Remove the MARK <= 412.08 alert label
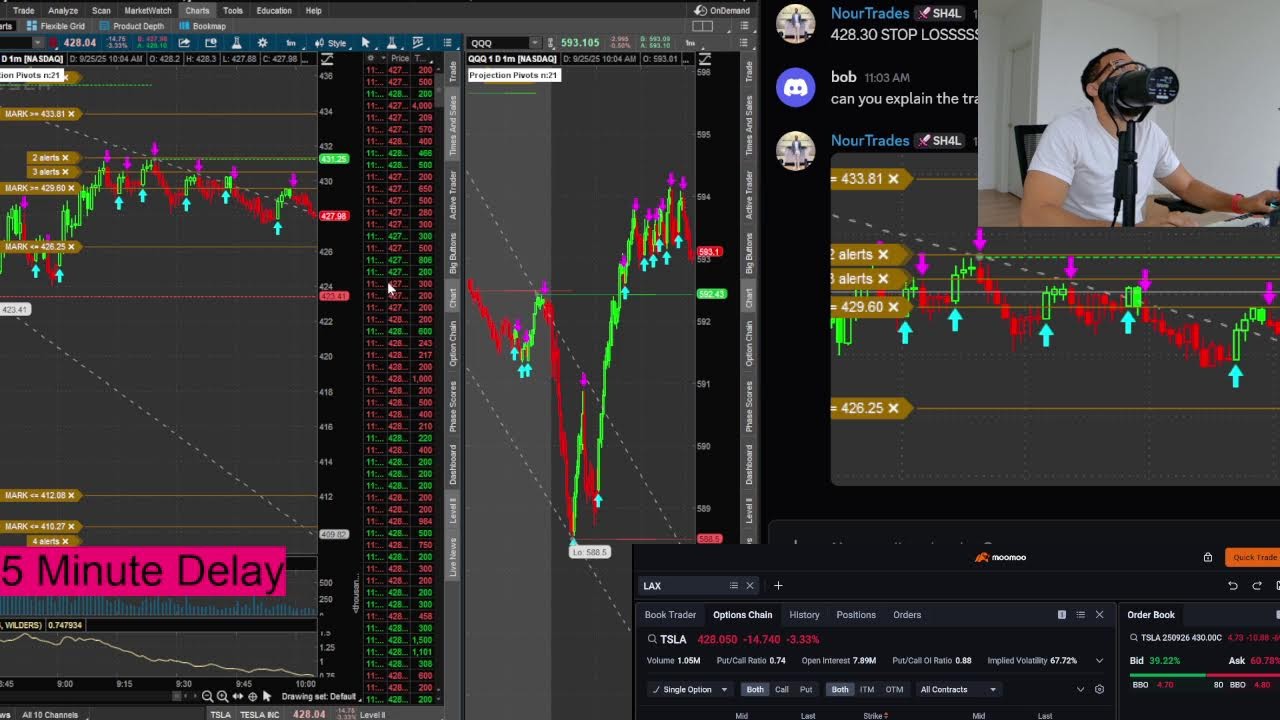 pos(71,495)
